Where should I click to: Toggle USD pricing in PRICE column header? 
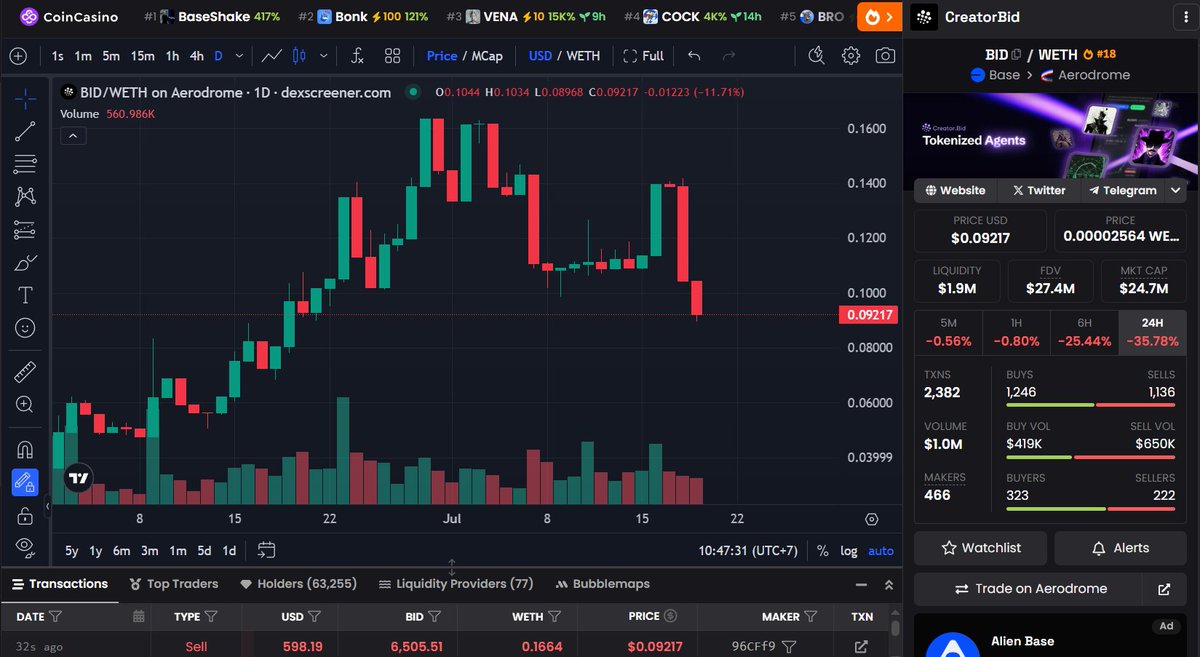(671, 617)
